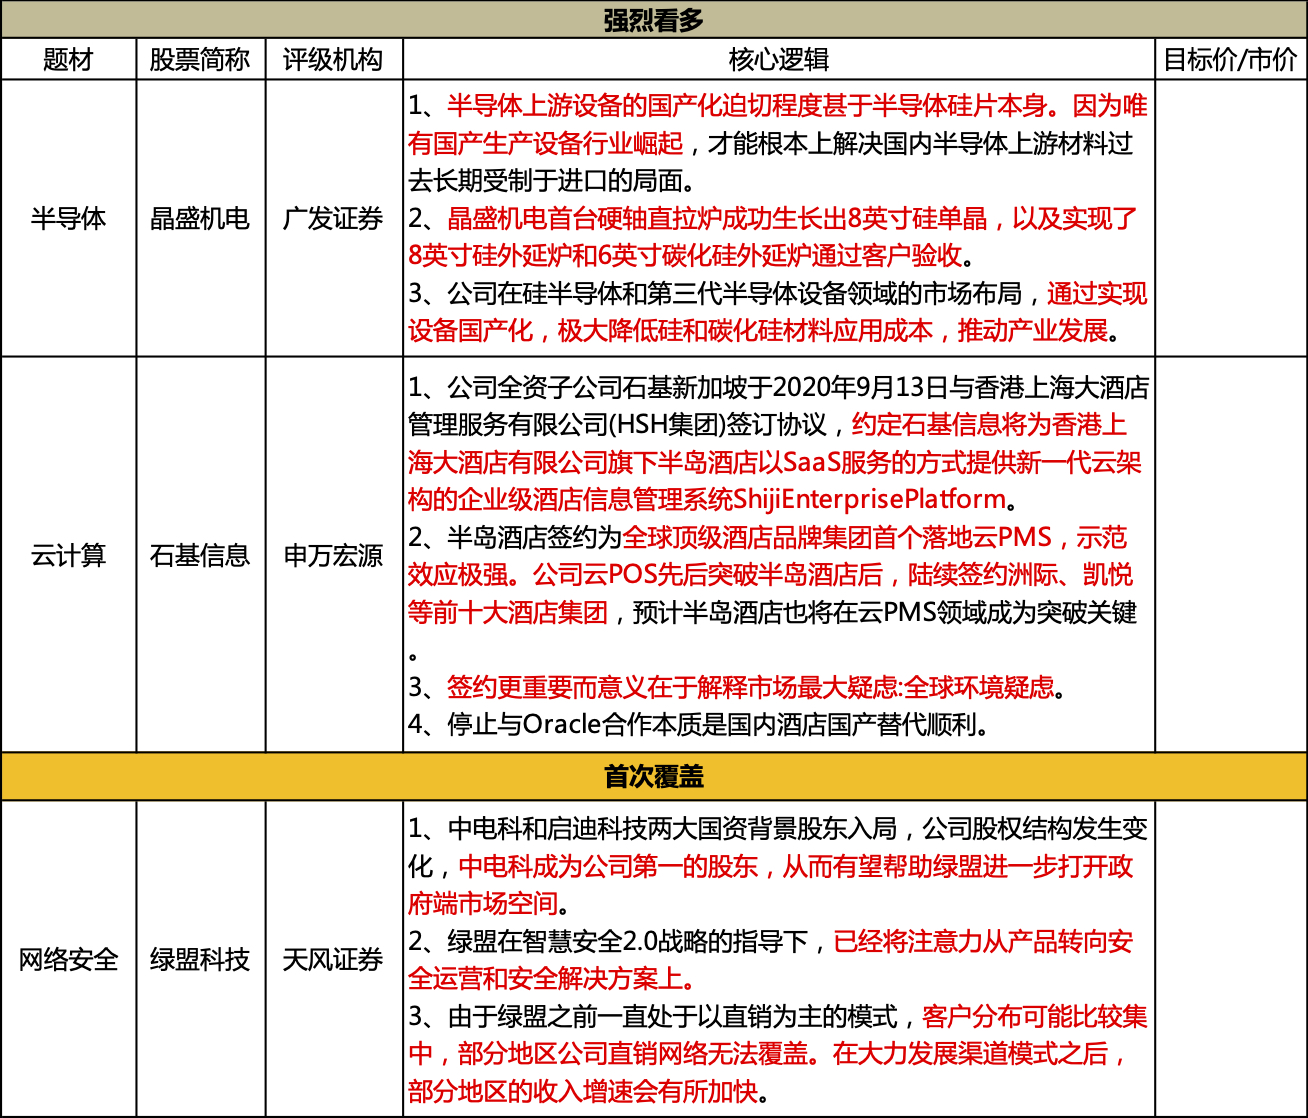Click the empty 目标价/市价 cell for 石基信息
The width and height of the screenshot is (1308, 1118).
coord(1231,555)
